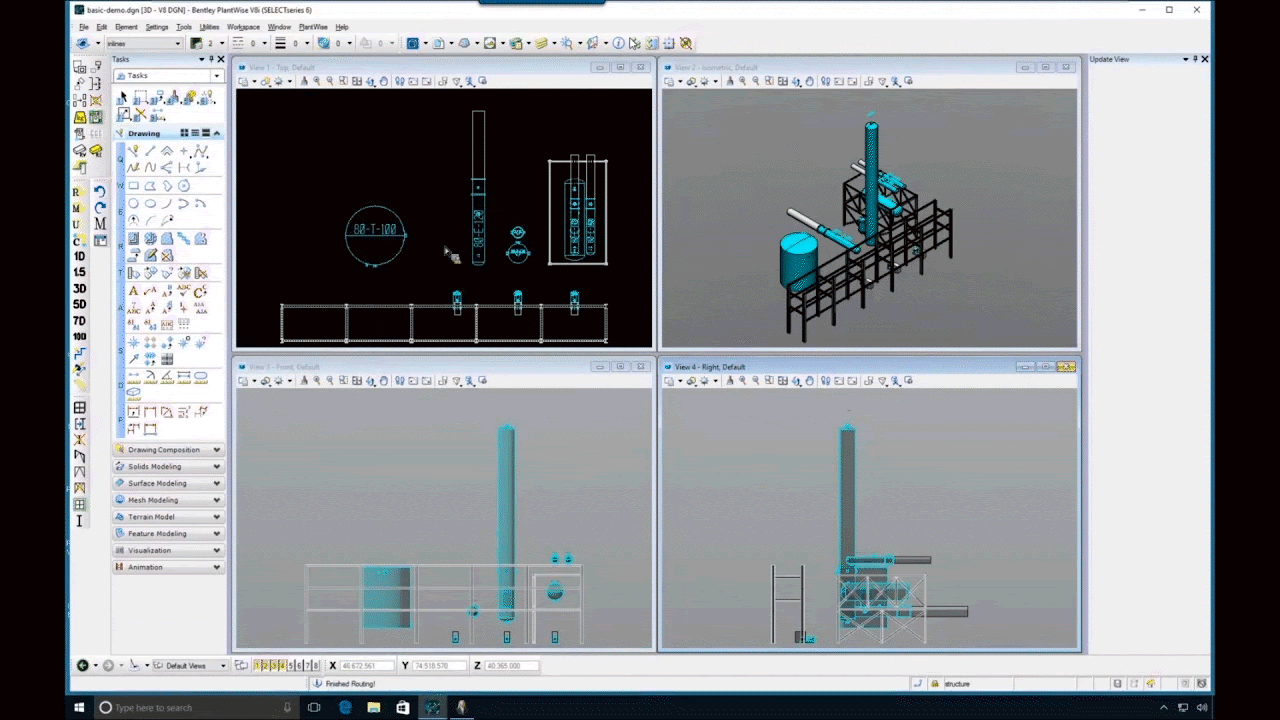Click the Windows taskbar search box
This screenshot has width=1280, height=720.
pyautogui.click(x=196, y=707)
